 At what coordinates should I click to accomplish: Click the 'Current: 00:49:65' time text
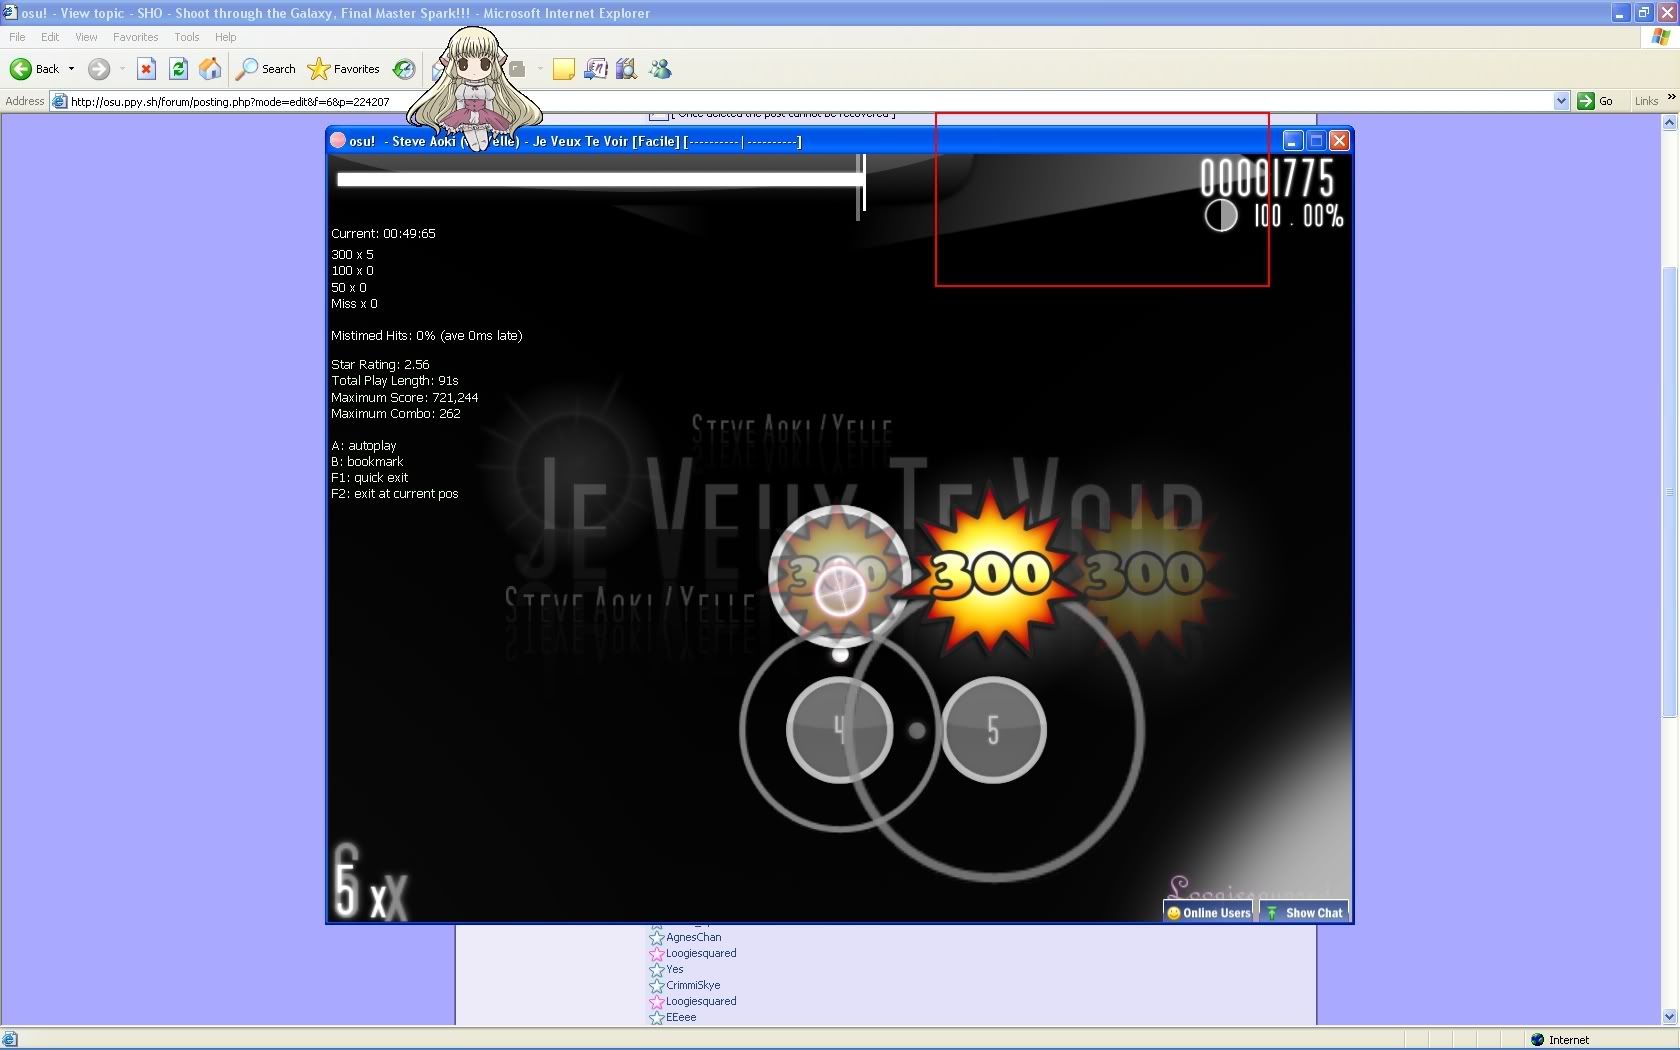click(x=383, y=233)
